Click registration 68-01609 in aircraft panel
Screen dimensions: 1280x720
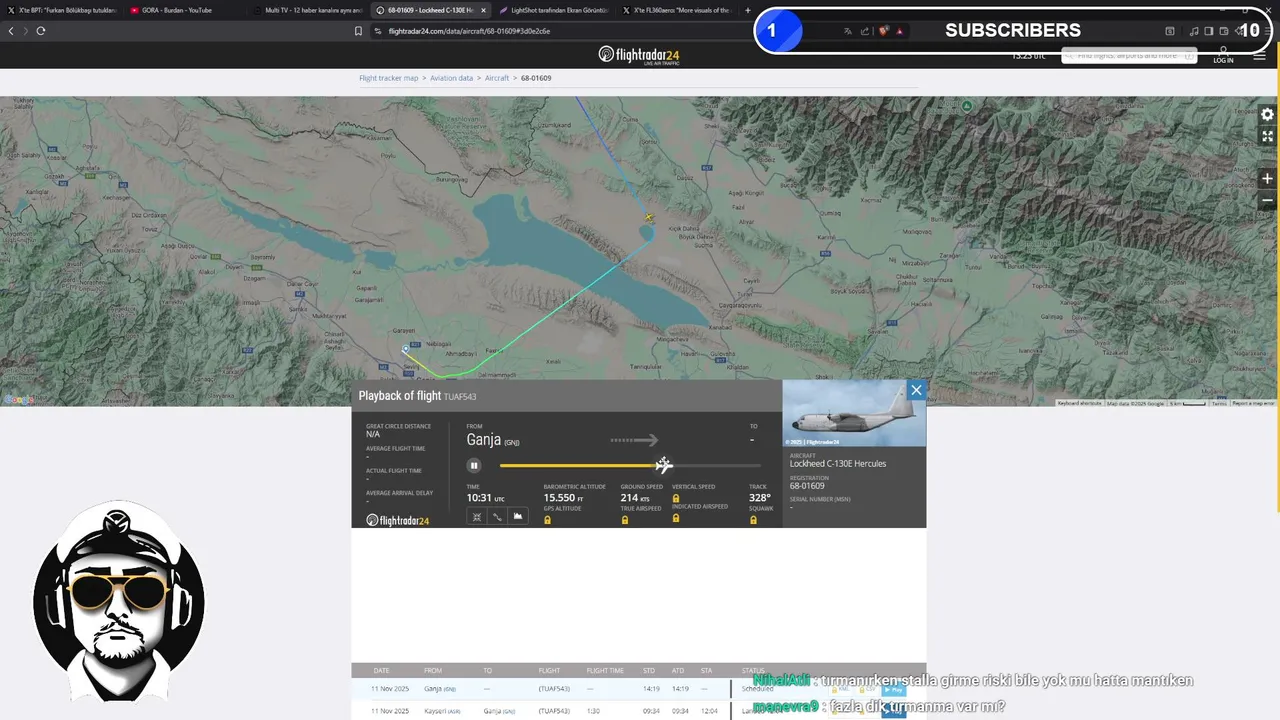tap(807, 486)
